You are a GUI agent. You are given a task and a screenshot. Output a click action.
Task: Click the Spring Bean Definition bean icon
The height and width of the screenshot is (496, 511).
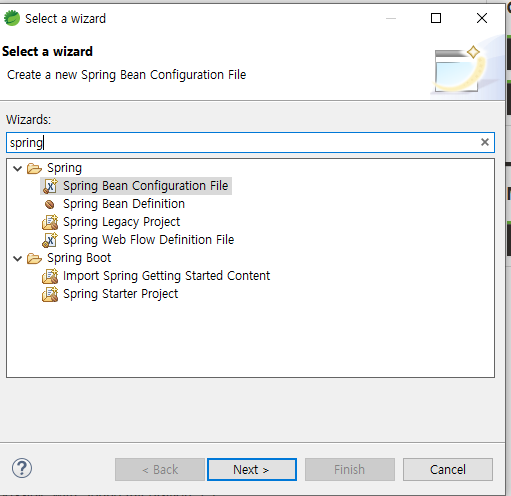click(50, 204)
